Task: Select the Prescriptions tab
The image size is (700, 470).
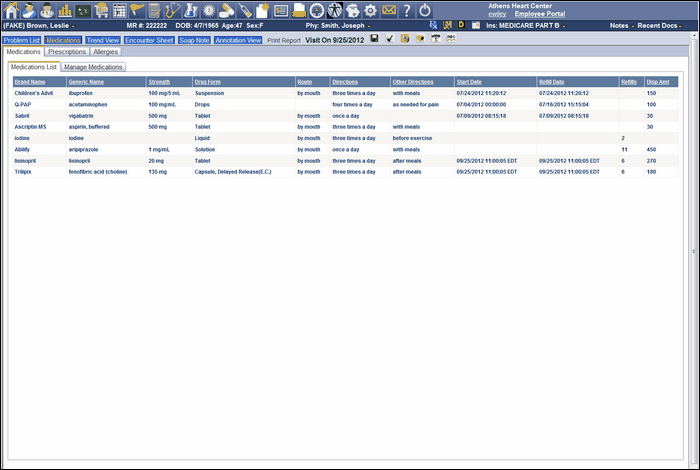Action: tap(67, 52)
